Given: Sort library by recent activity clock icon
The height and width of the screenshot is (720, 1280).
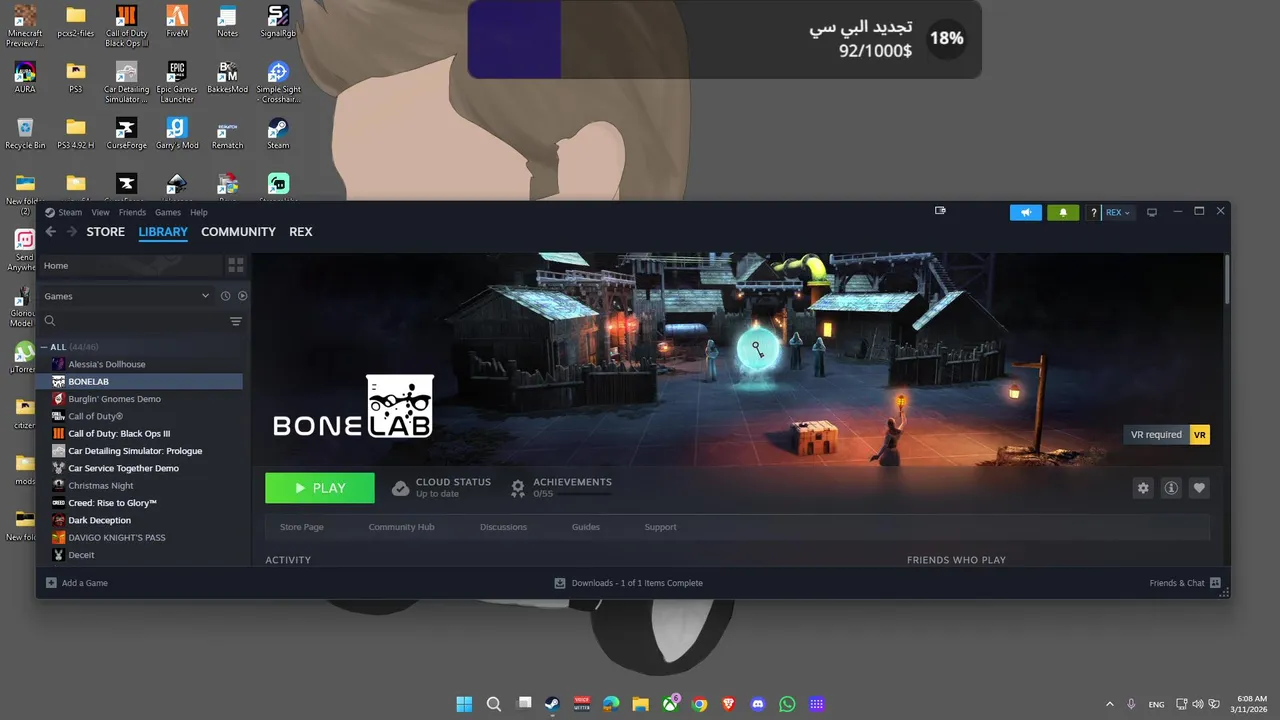Looking at the screenshot, I should pos(226,296).
